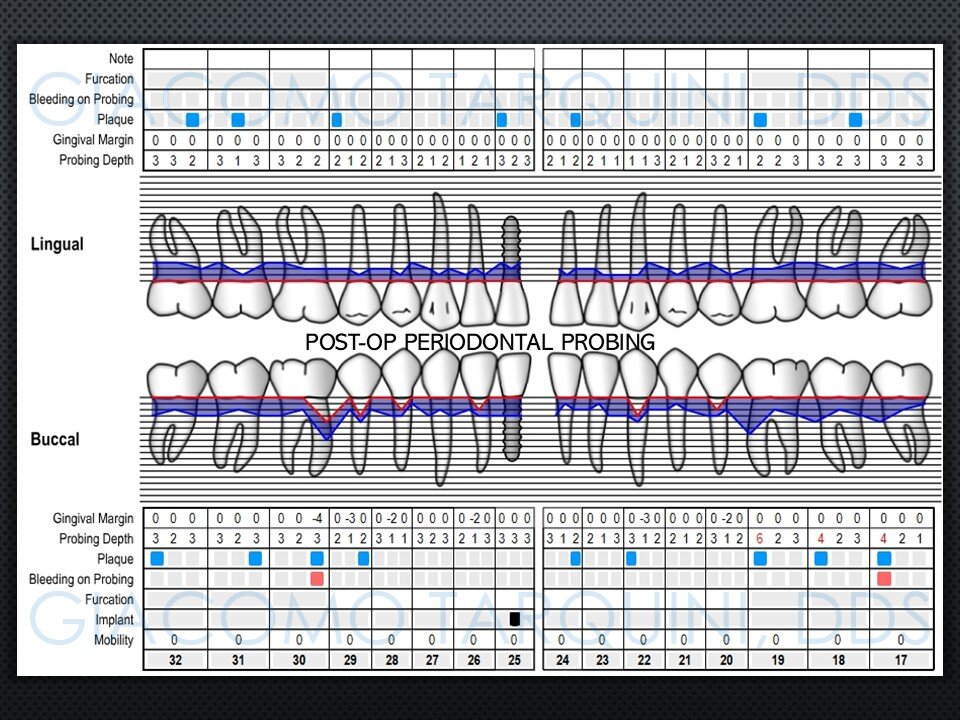Viewport: 960px width, 720px height.
Task: Click the POST-OP PERIODONTAL PROBING title
Action: (x=480, y=343)
